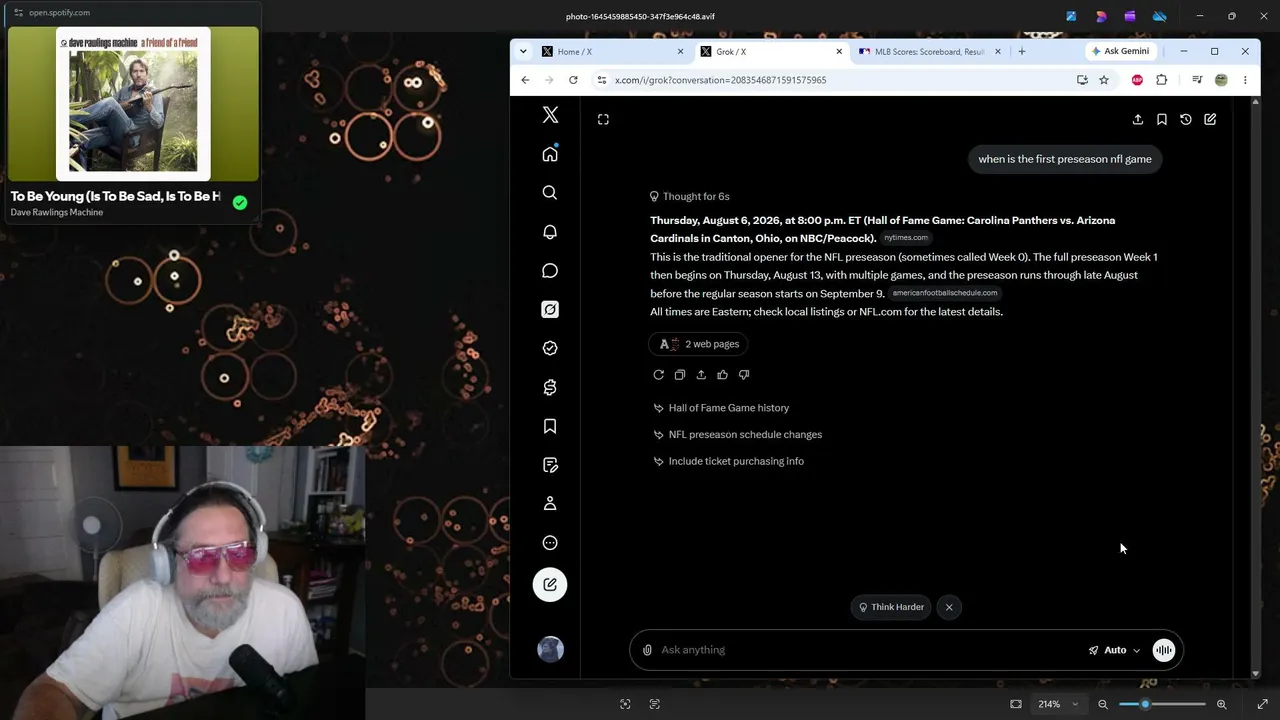Click the Think Harder button
1280x720 pixels.
890,607
